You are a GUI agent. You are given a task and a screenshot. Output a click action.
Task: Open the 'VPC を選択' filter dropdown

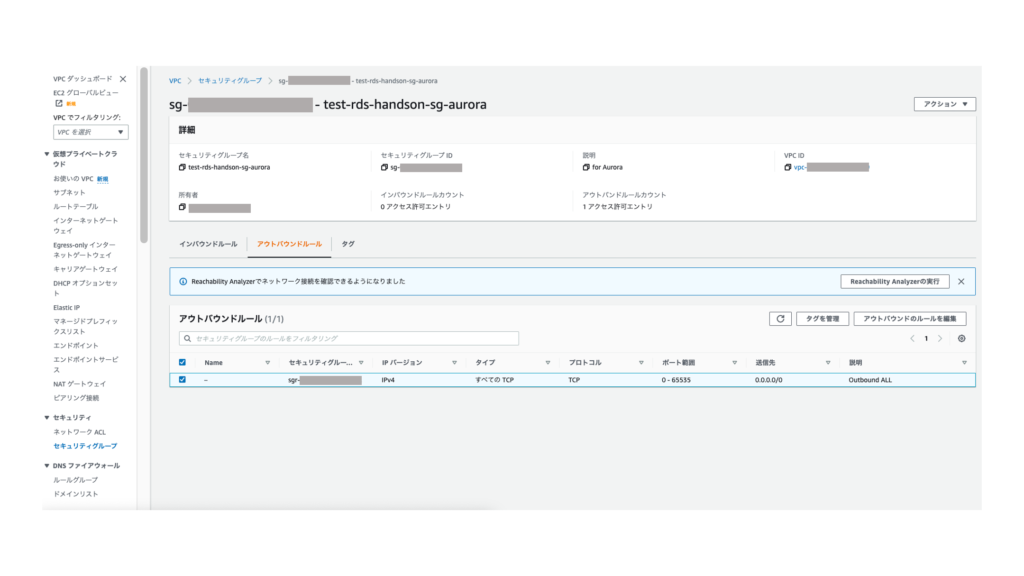(x=91, y=132)
